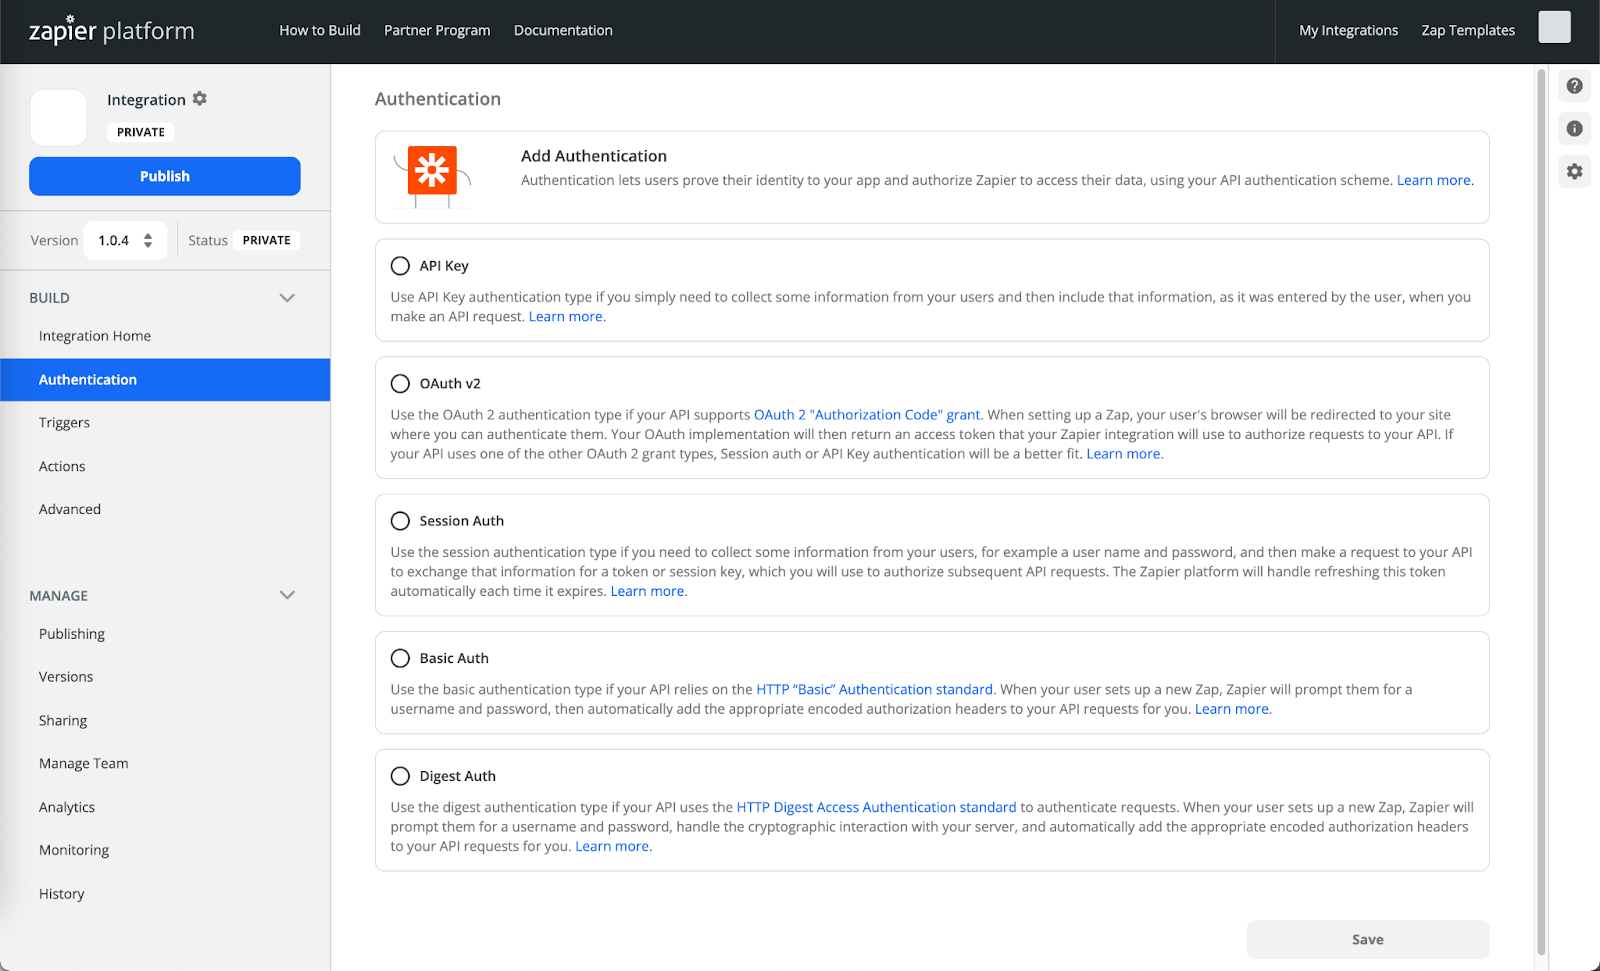Go to My Integrations in top navigation

(1348, 31)
